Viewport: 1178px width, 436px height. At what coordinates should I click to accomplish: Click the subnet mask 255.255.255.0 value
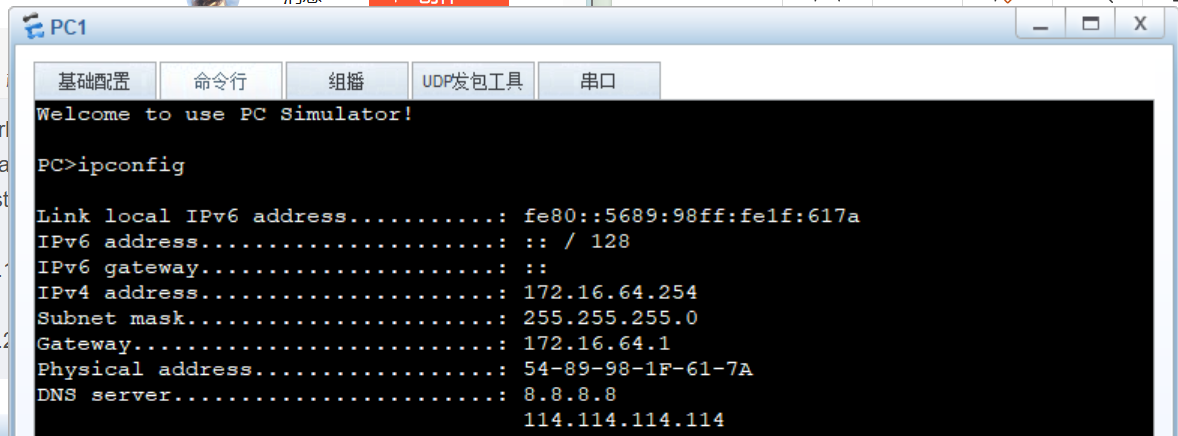click(x=611, y=318)
